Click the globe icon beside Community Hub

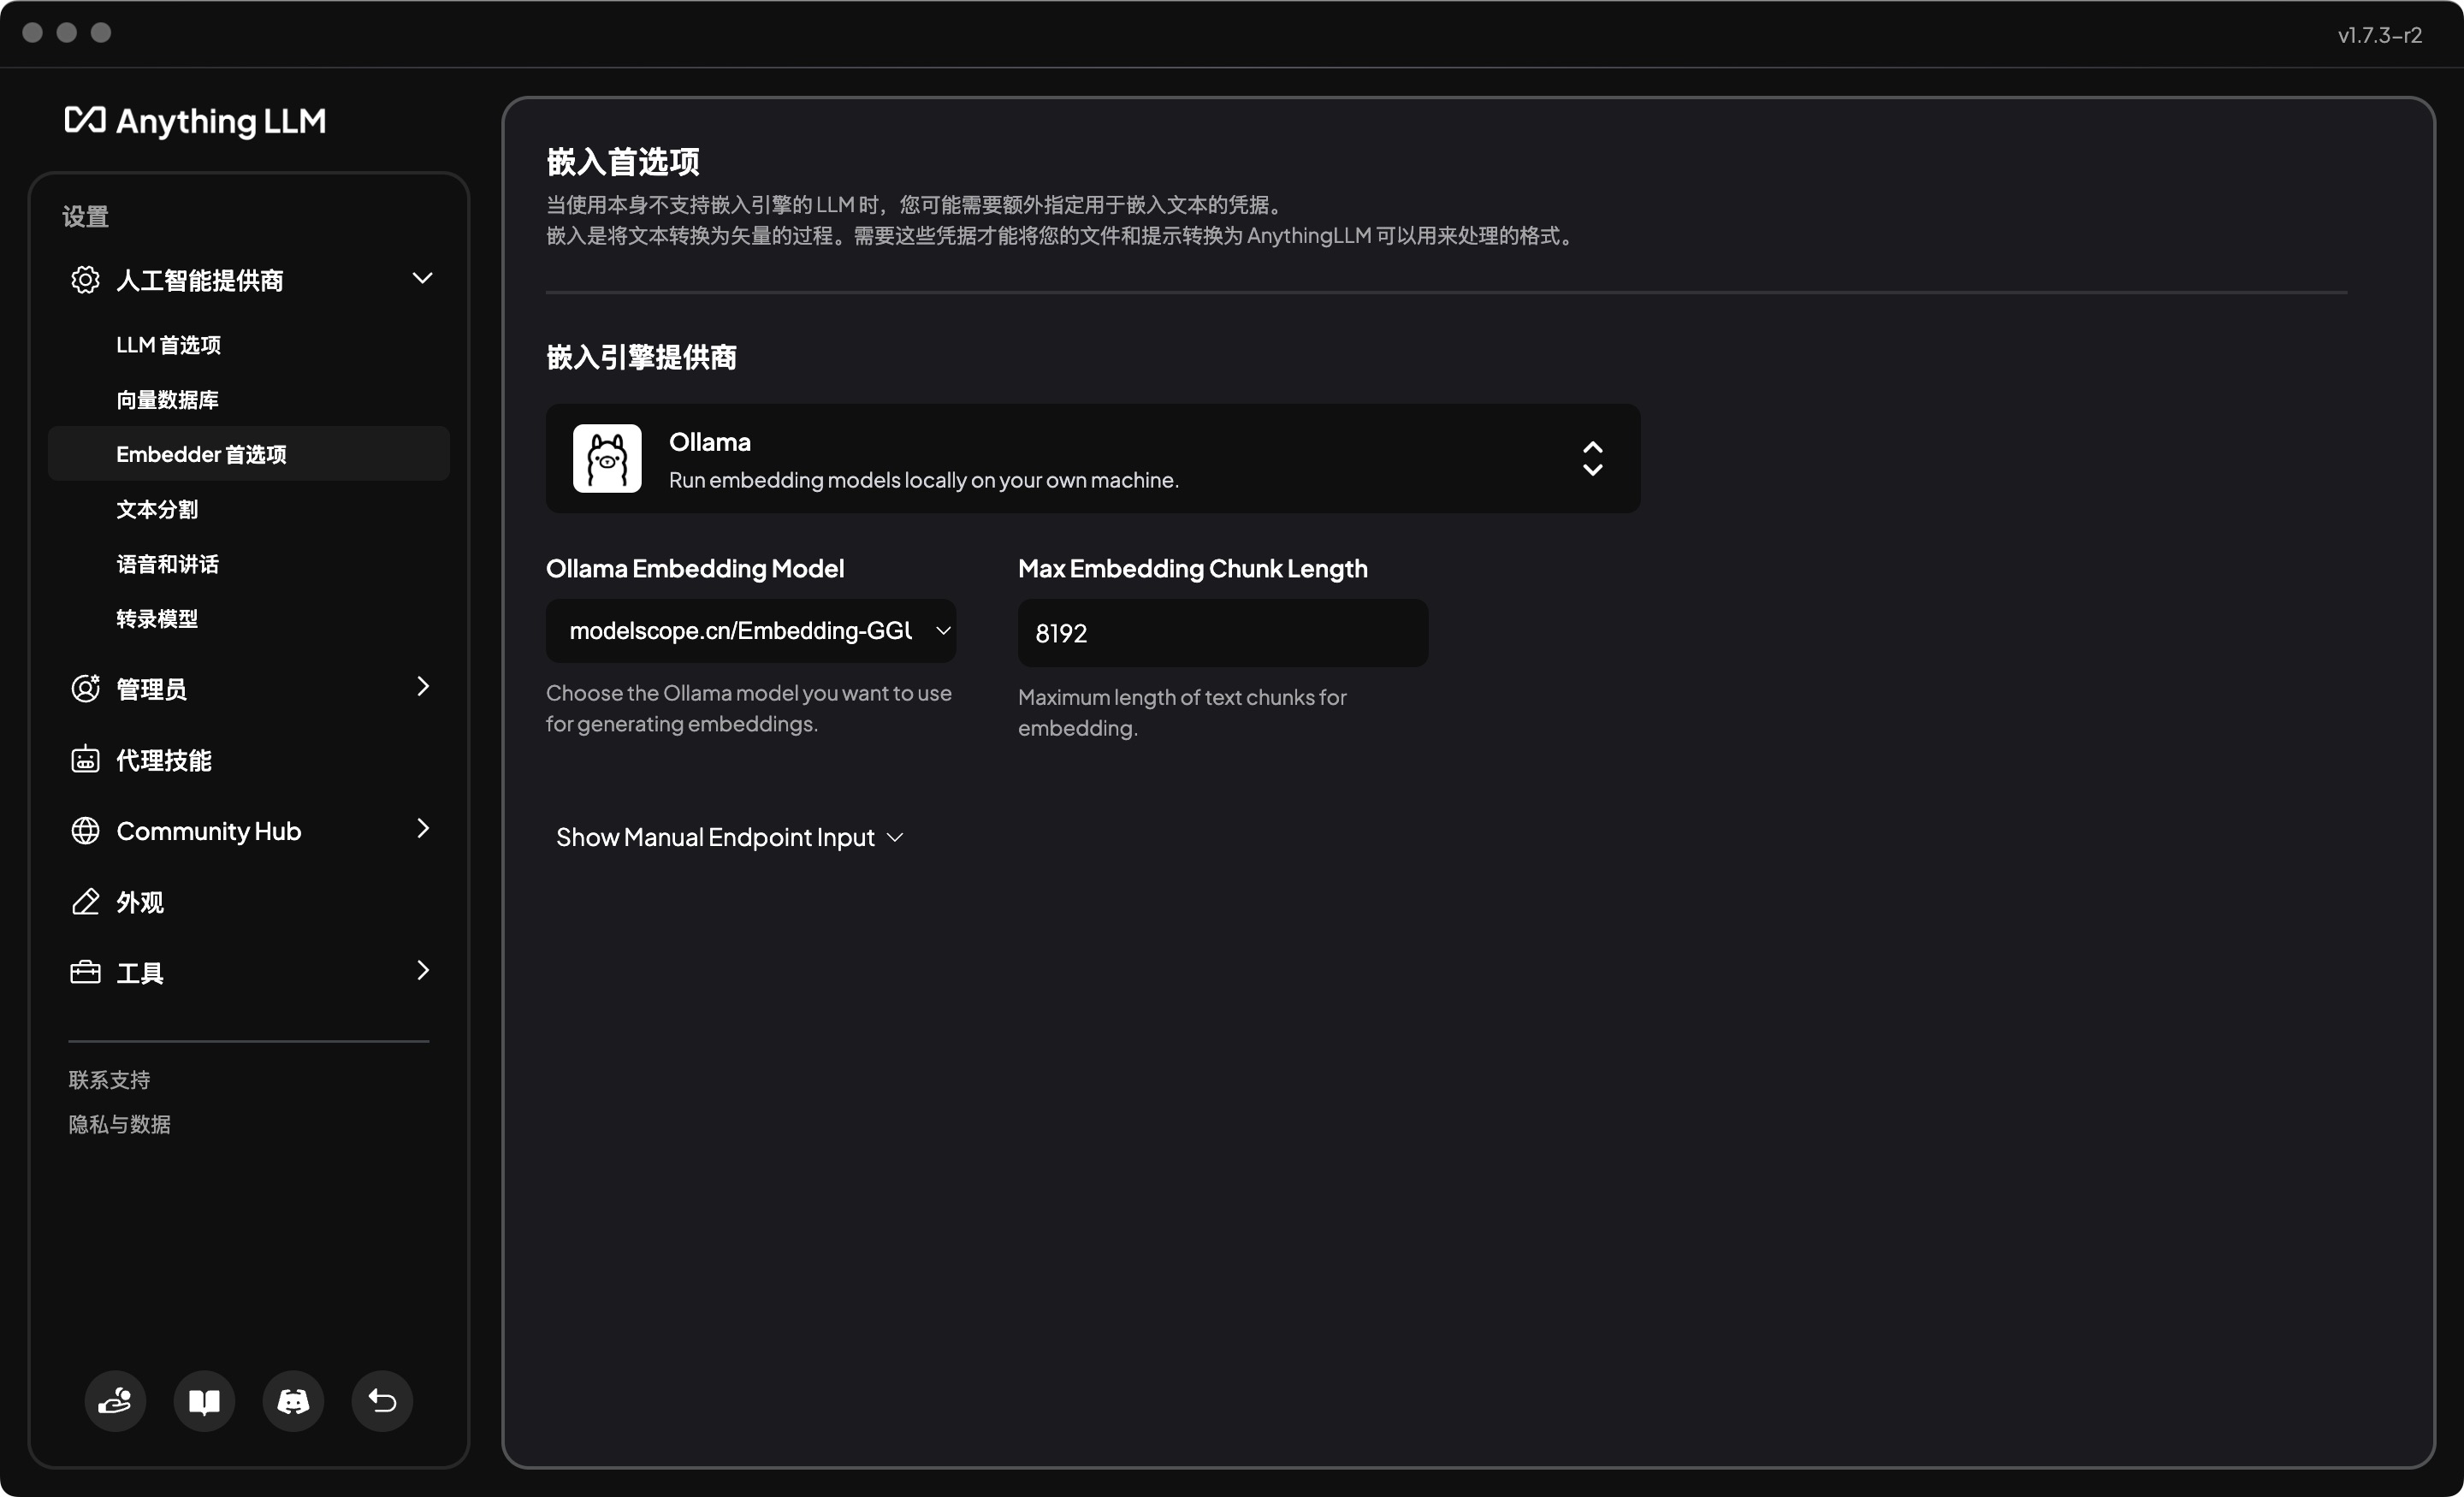click(x=85, y=830)
